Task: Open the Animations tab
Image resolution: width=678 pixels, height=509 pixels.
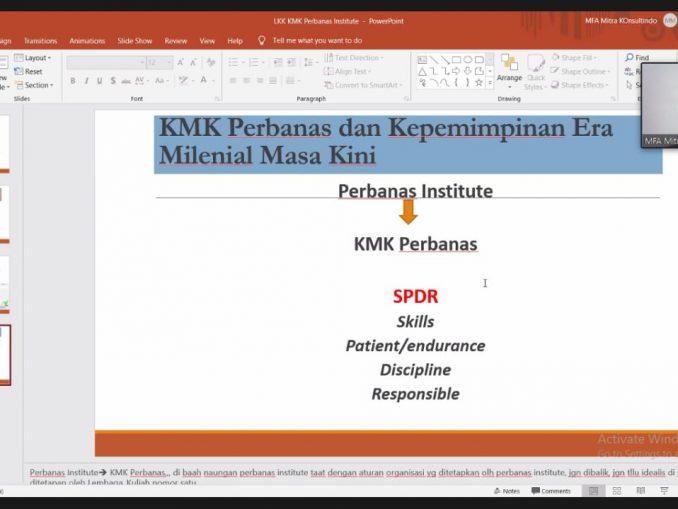Action: click(87, 41)
